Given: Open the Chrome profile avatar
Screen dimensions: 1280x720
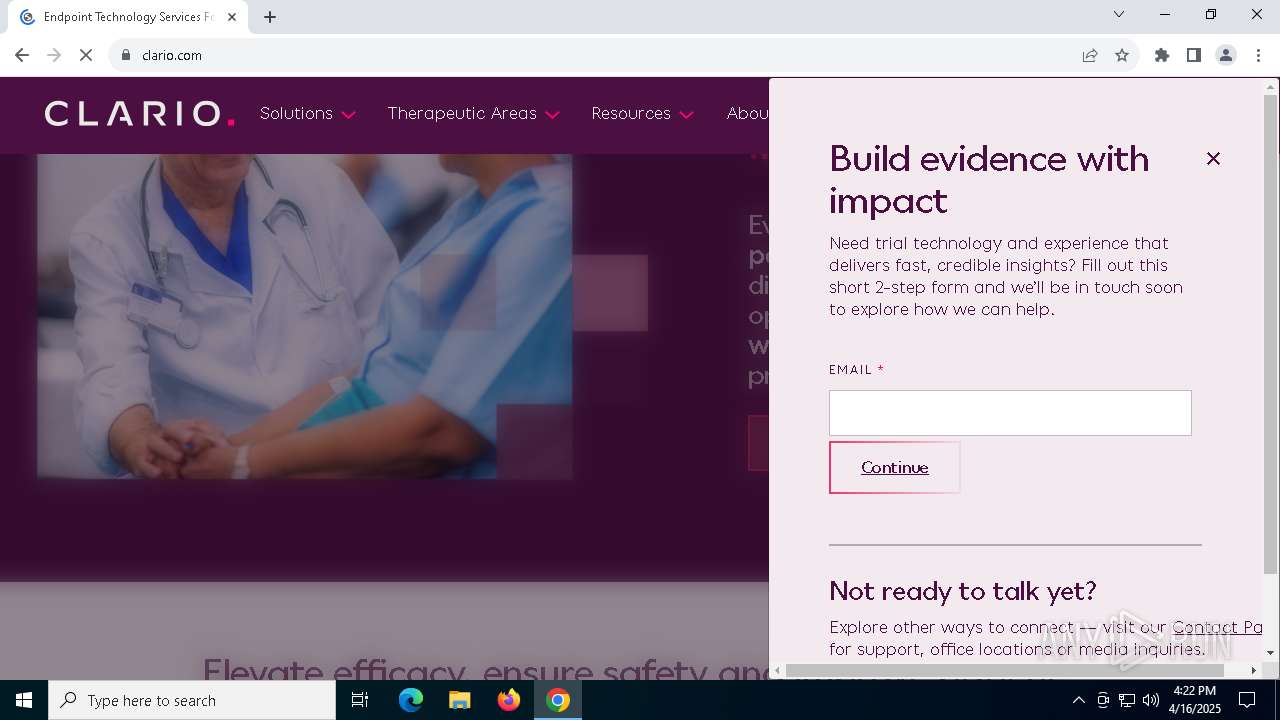Looking at the screenshot, I should (1226, 55).
